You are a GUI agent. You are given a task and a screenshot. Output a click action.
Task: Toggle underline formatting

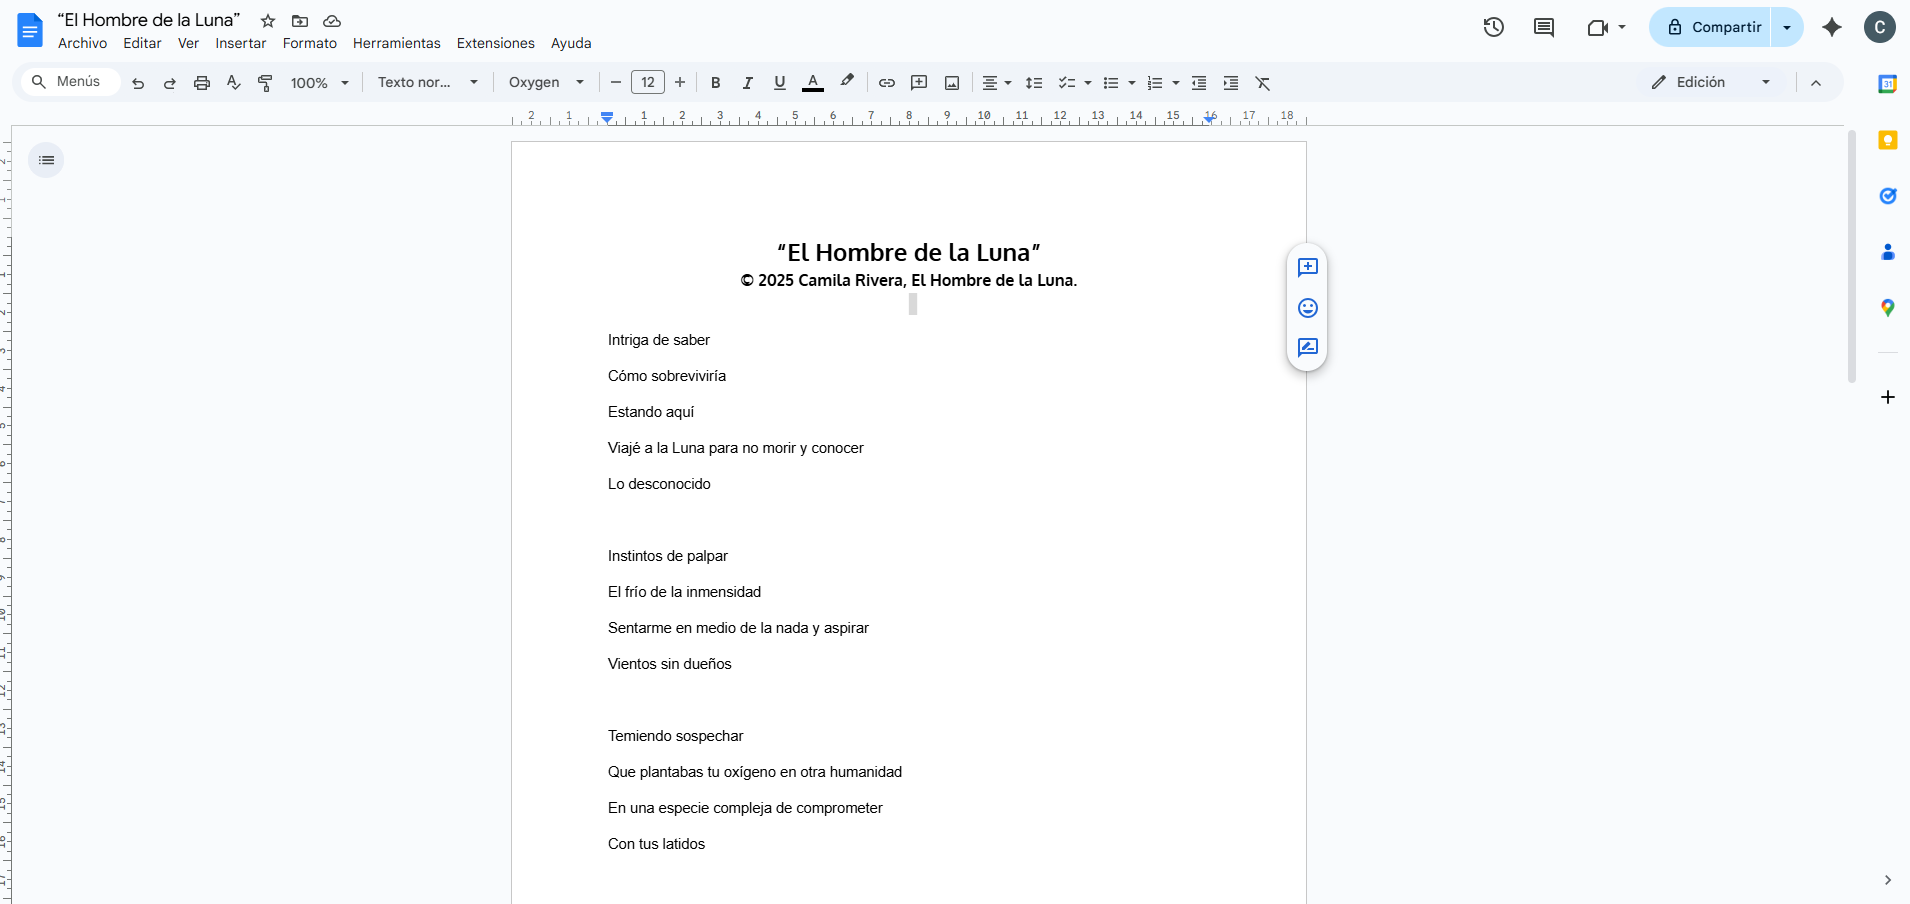point(780,83)
